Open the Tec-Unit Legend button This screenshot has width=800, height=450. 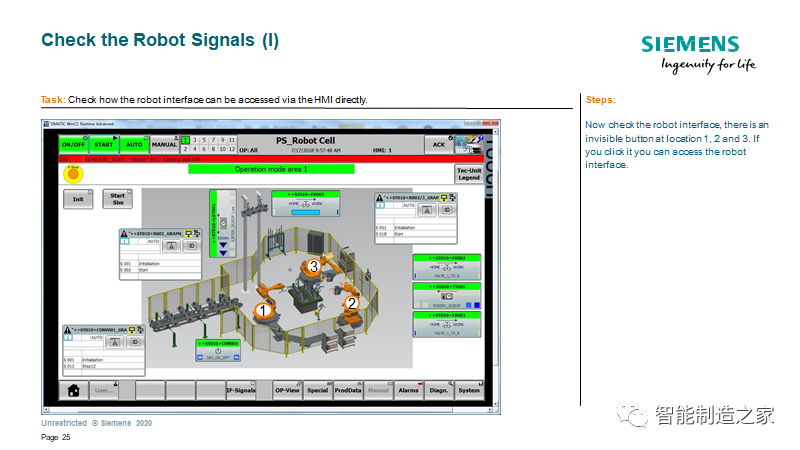[x=469, y=174]
